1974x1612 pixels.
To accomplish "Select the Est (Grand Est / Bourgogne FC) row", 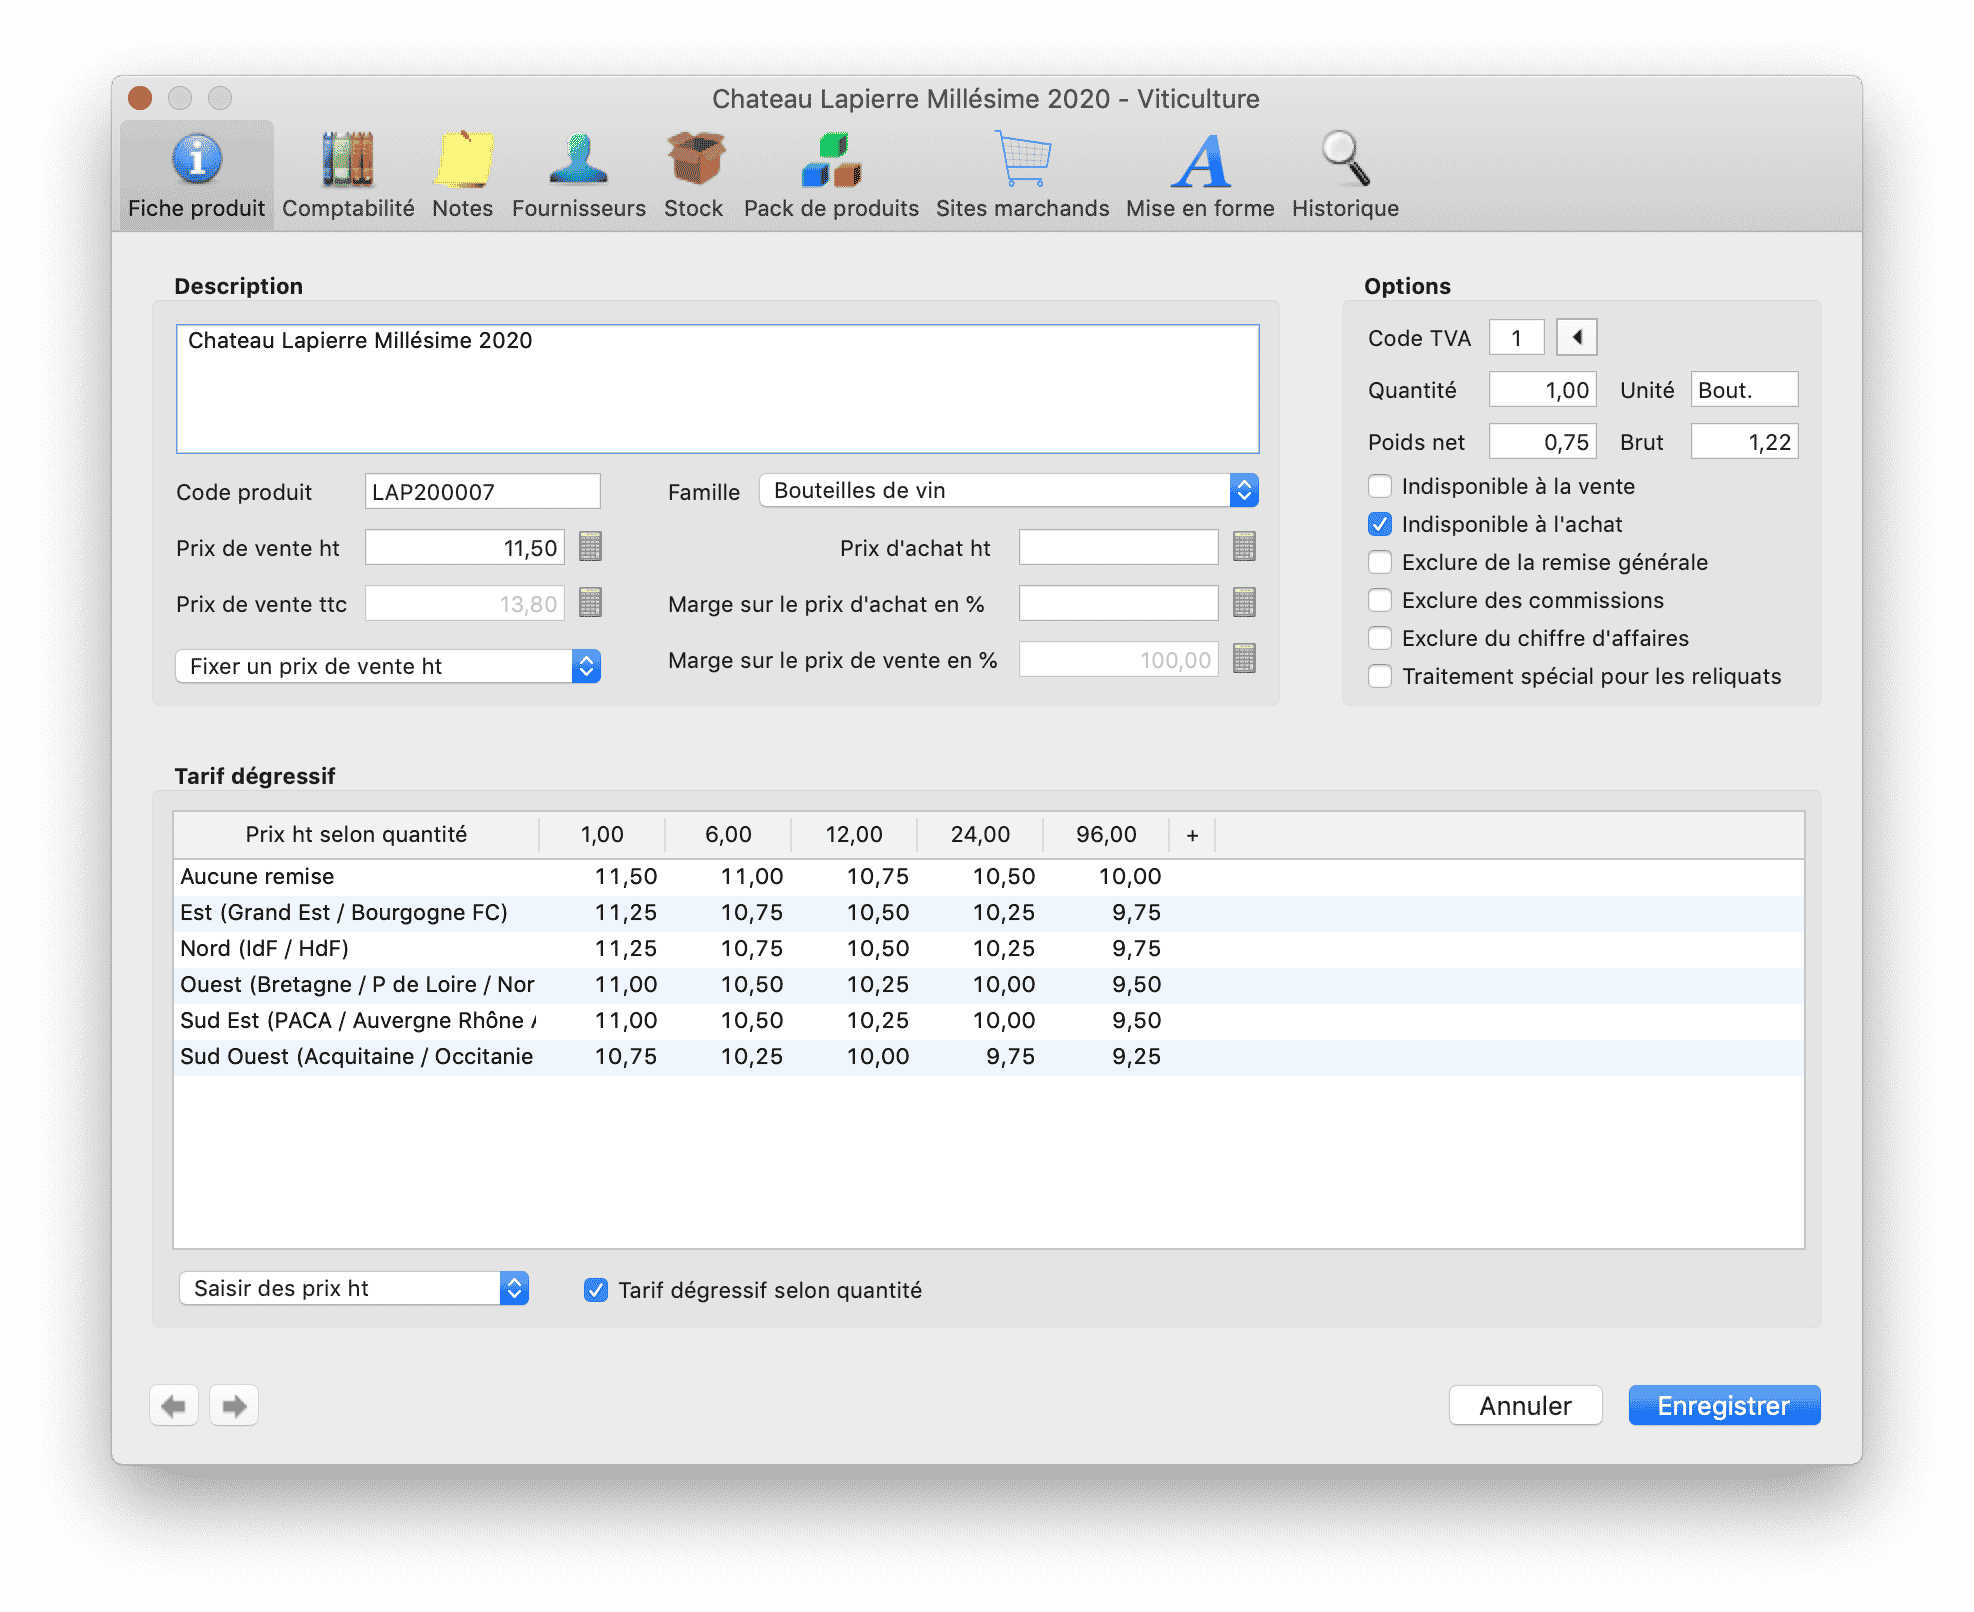I will pyautogui.click(x=989, y=913).
